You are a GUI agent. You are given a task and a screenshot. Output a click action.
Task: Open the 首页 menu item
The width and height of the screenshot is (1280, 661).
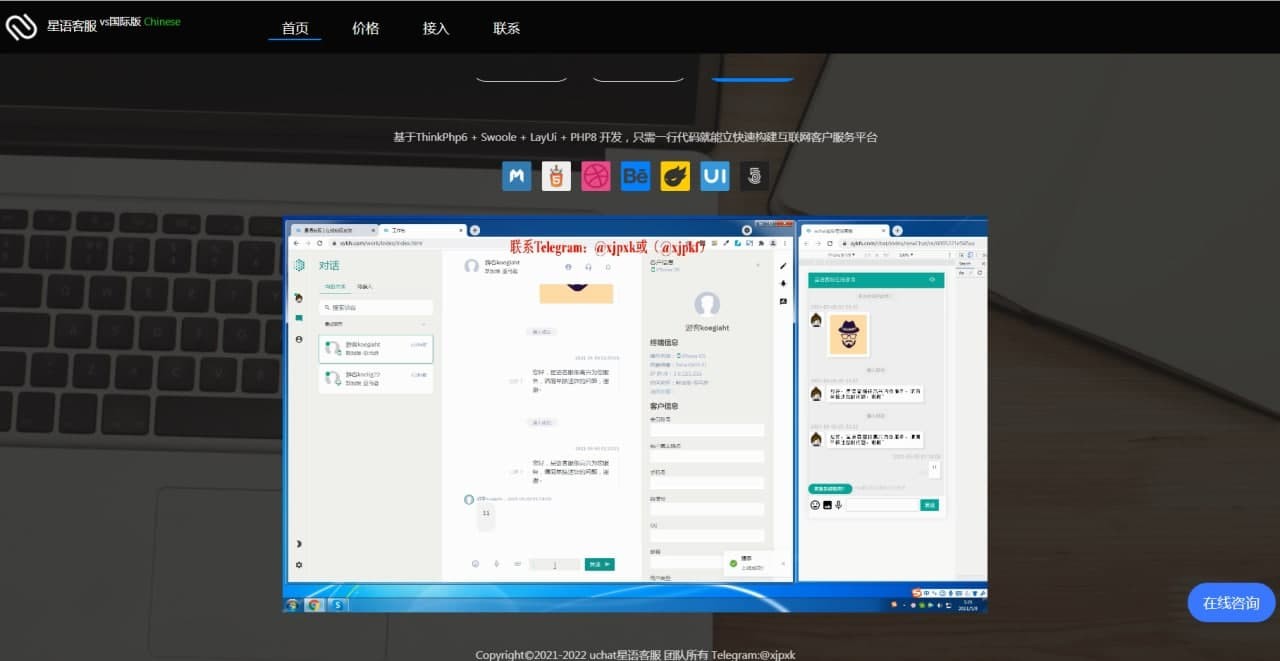pos(295,28)
